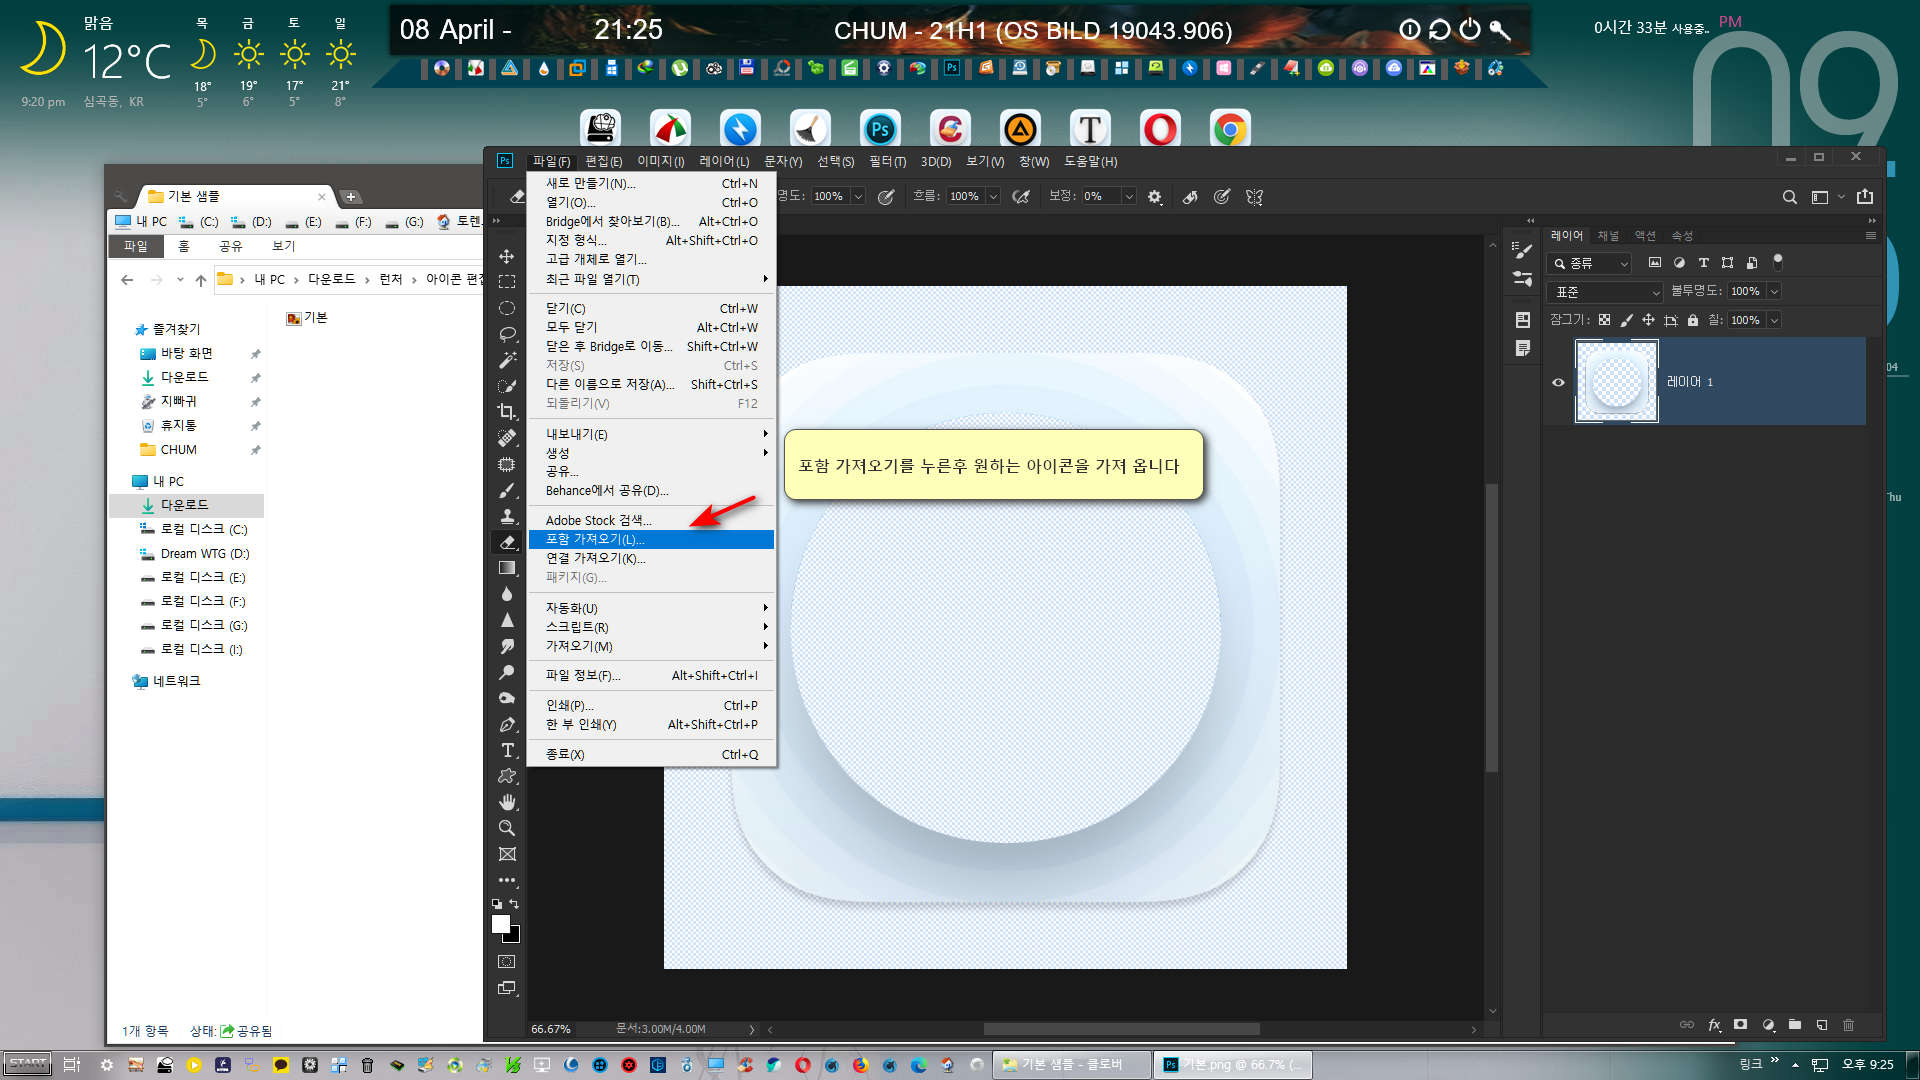Image resolution: width=1920 pixels, height=1080 pixels.
Task: Switch to 채널 tab
Action: pyautogui.click(x=1608, y=236)
